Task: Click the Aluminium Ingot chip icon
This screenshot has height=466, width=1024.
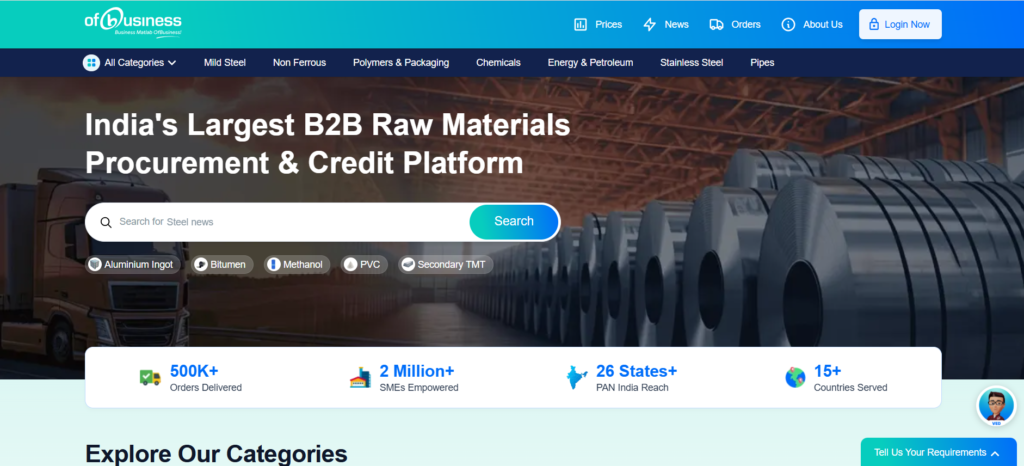Action: (95, 264)
